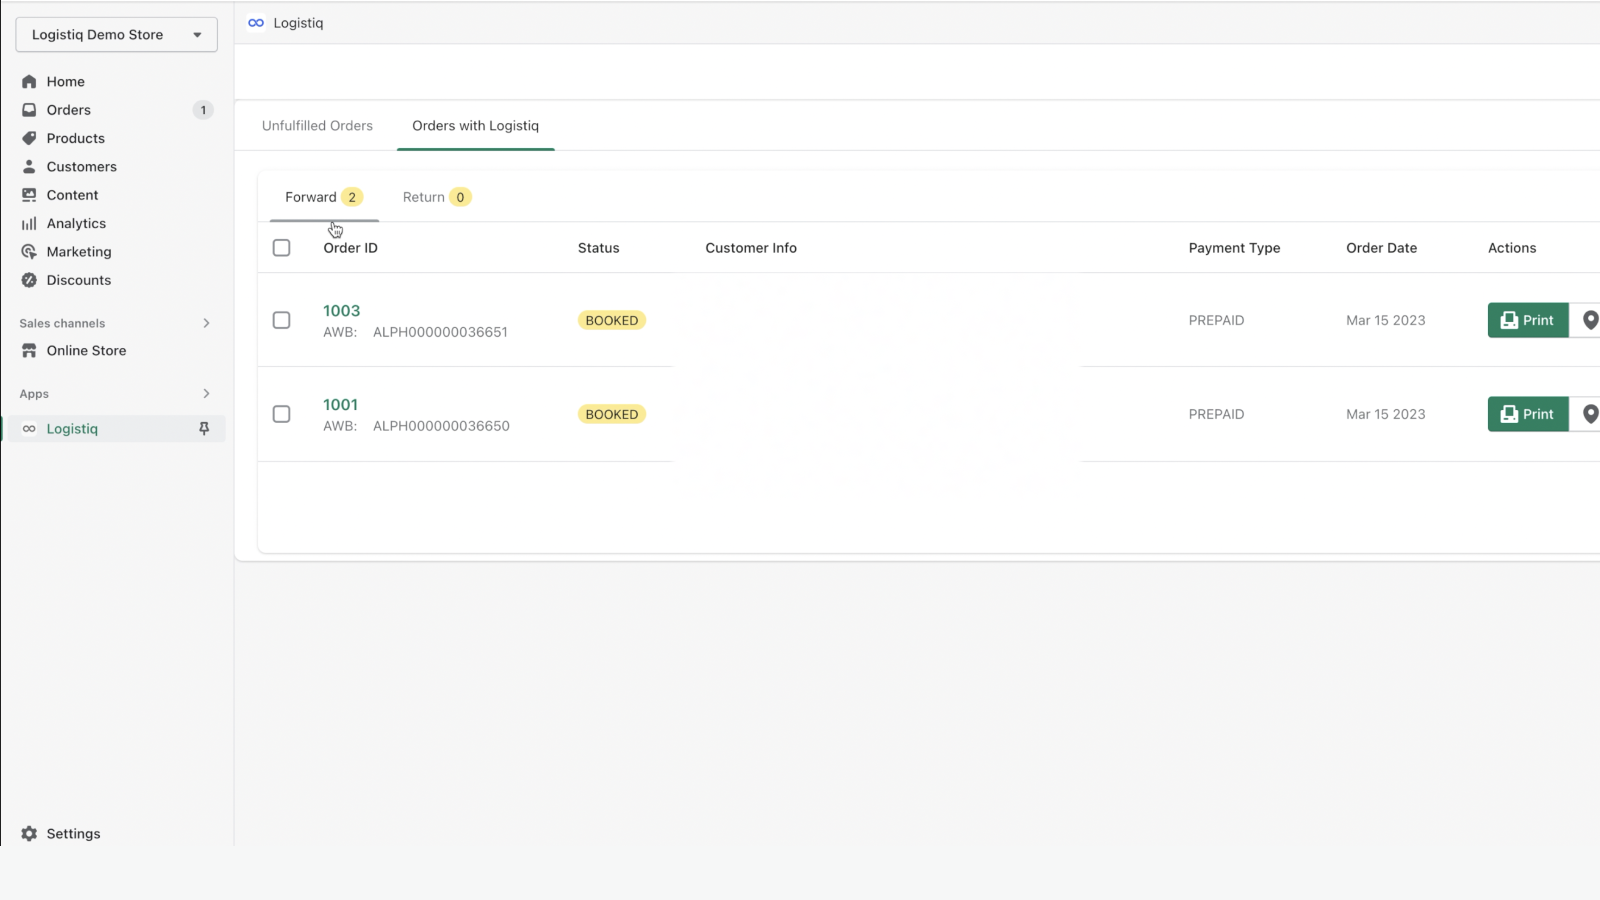1600x900 pixels.
Task: Click the BOOKED status badge for order 1003
Action: pyautogui.click(x=612, y=320)
